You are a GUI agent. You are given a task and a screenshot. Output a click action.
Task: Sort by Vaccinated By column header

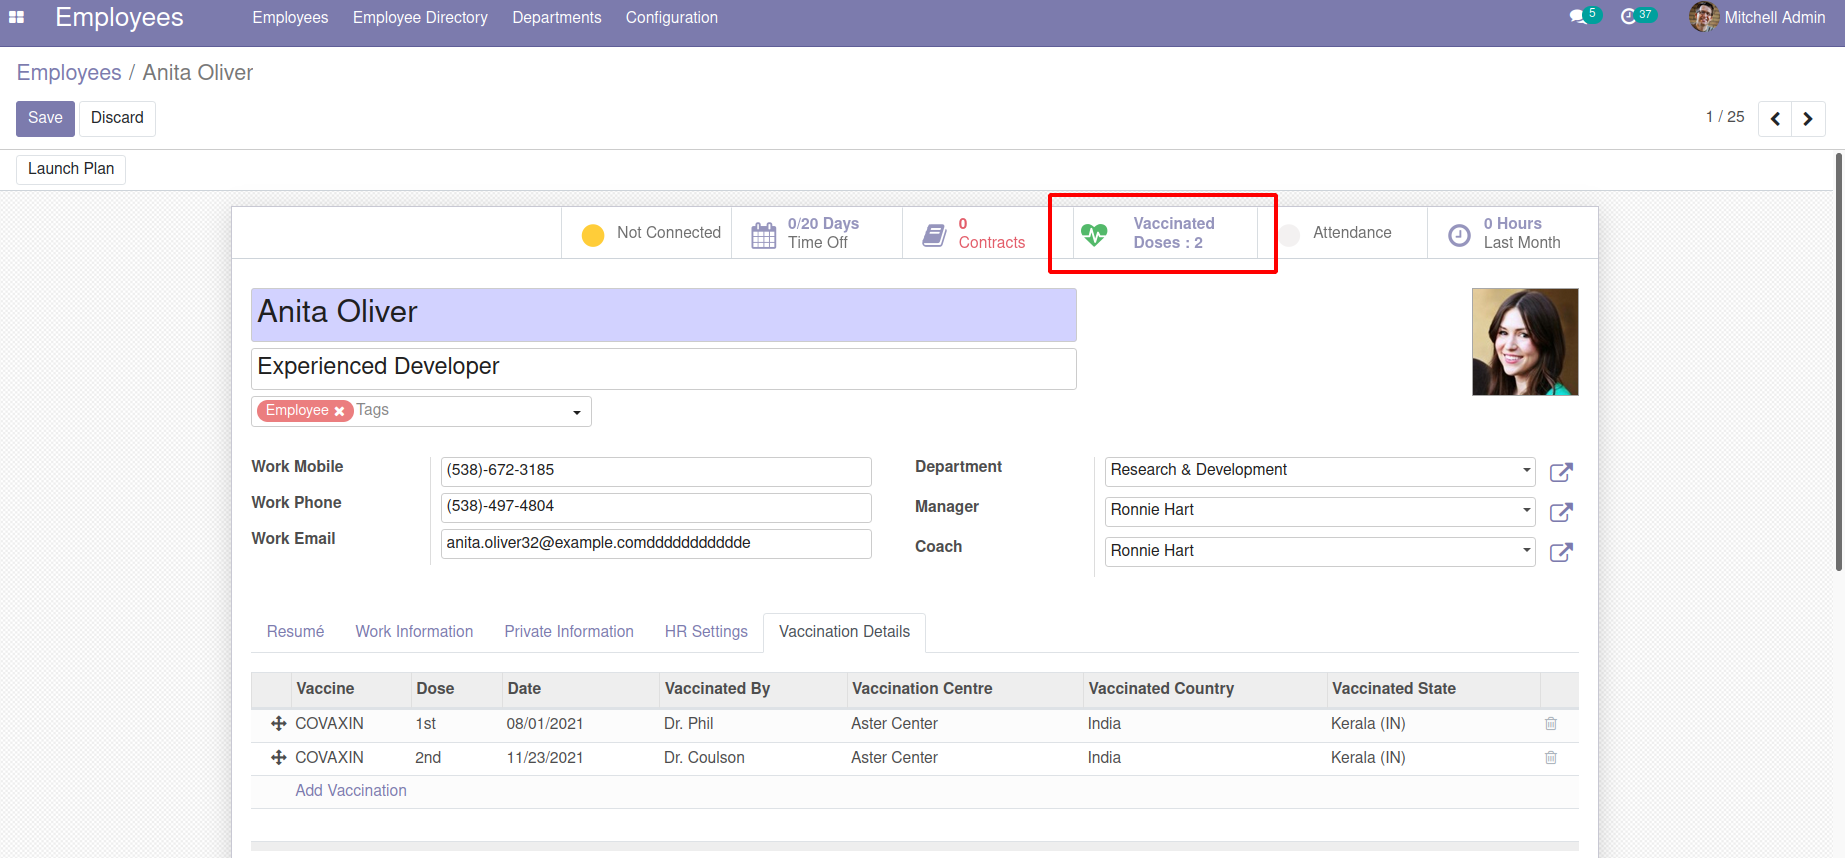753,689
